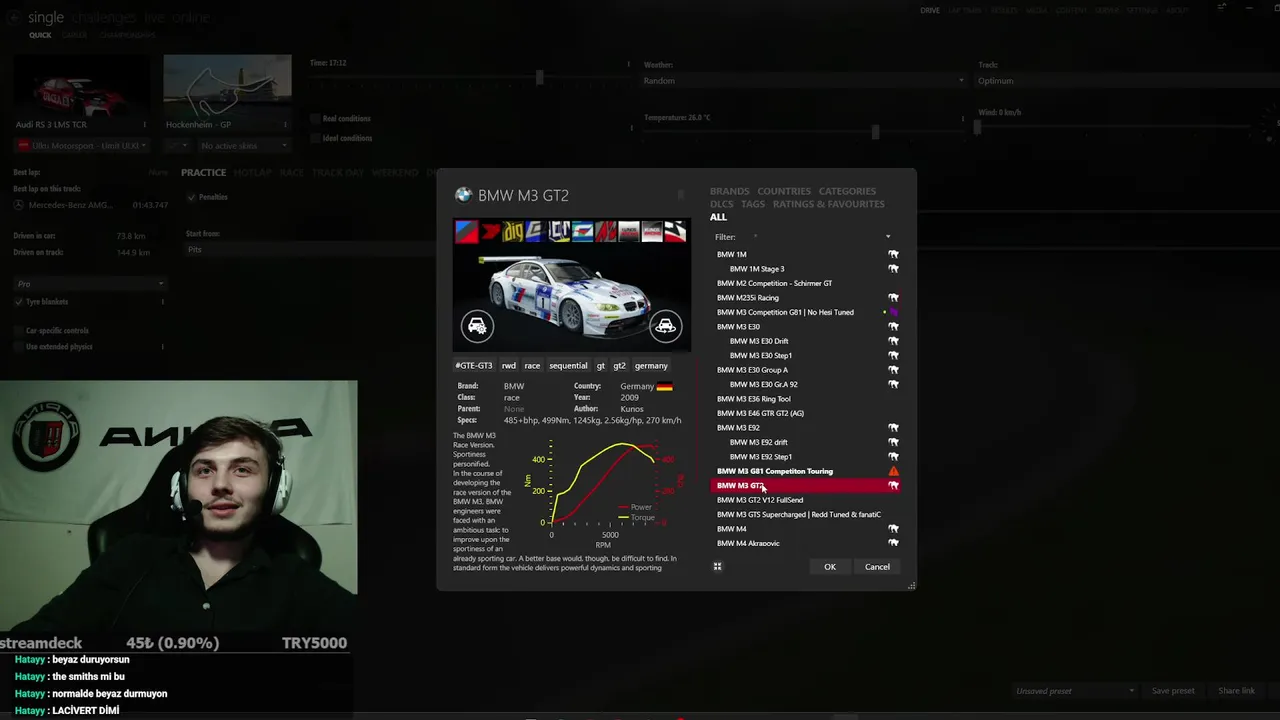This screenshot has width=1280, height=720.
Task: Click the 'sequential' tag
Action: click(568, 366)
